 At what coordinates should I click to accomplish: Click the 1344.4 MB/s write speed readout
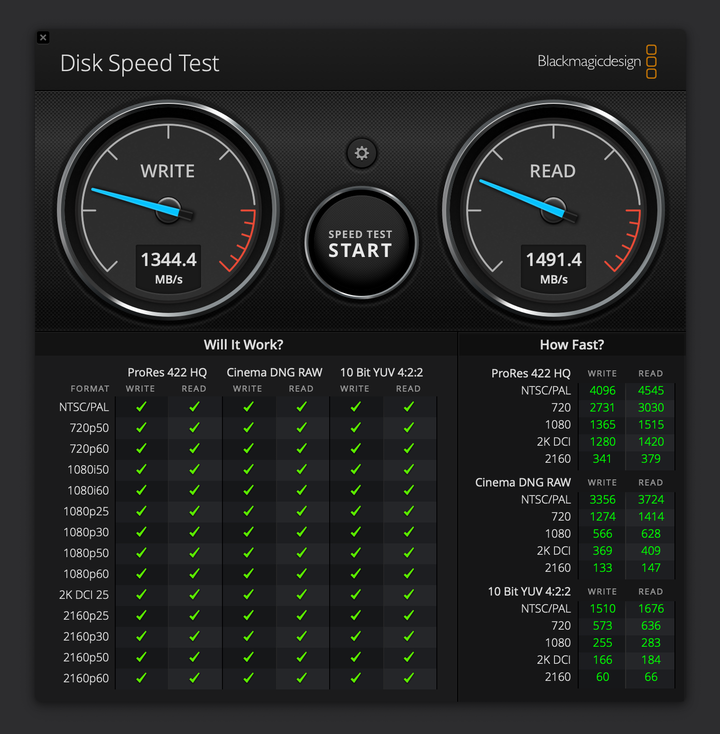(169, 267)
